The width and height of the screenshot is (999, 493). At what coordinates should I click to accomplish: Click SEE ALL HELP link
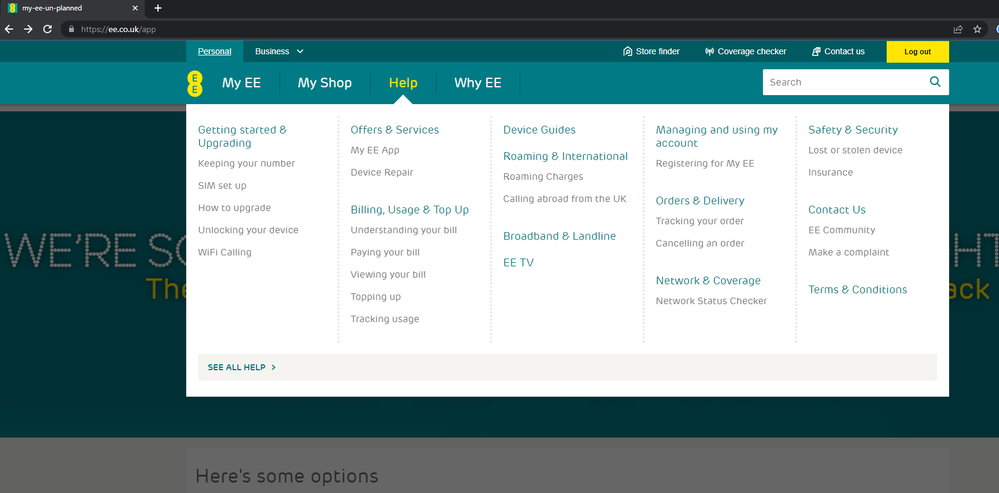click(241, 368)
